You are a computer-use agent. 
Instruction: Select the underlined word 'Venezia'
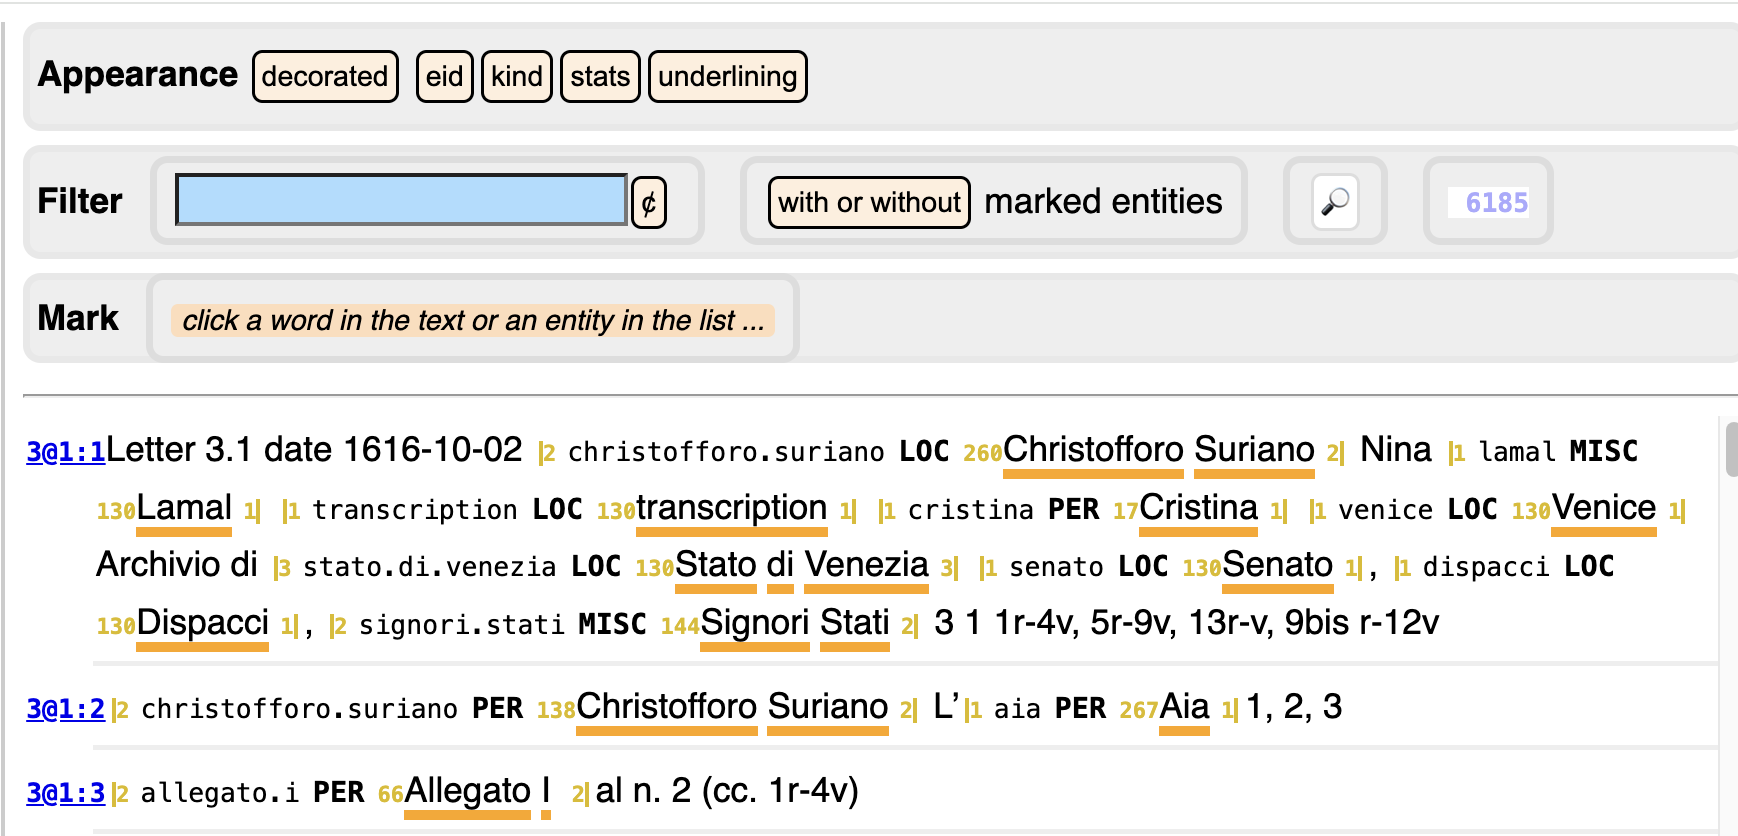click(x=867, y=565)
